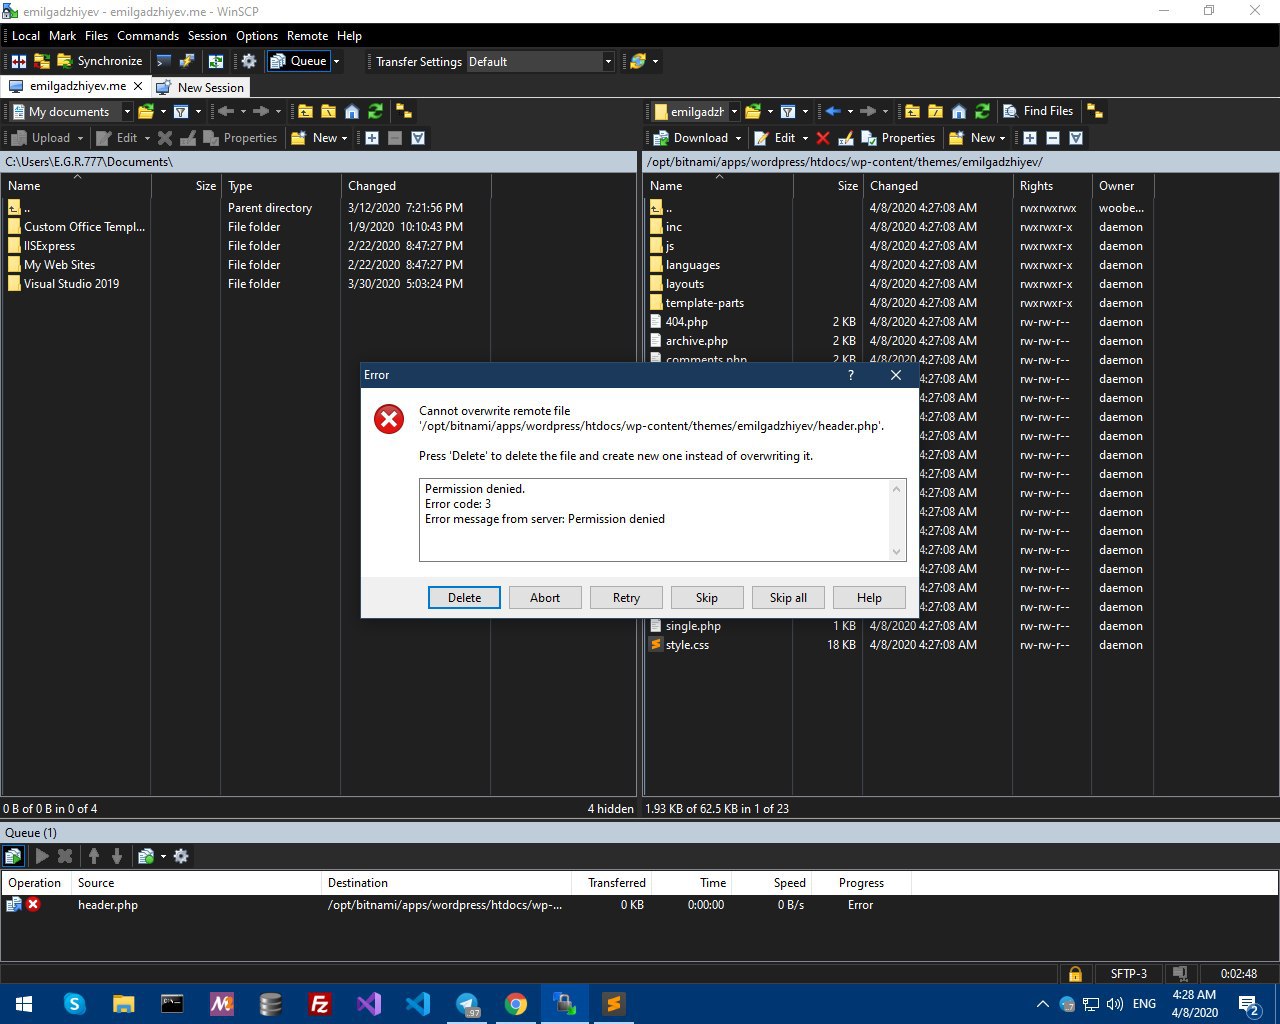Click the Download button
Image resolution: width=1280 pixels, height=1024 pixels.
coord(691,138)
